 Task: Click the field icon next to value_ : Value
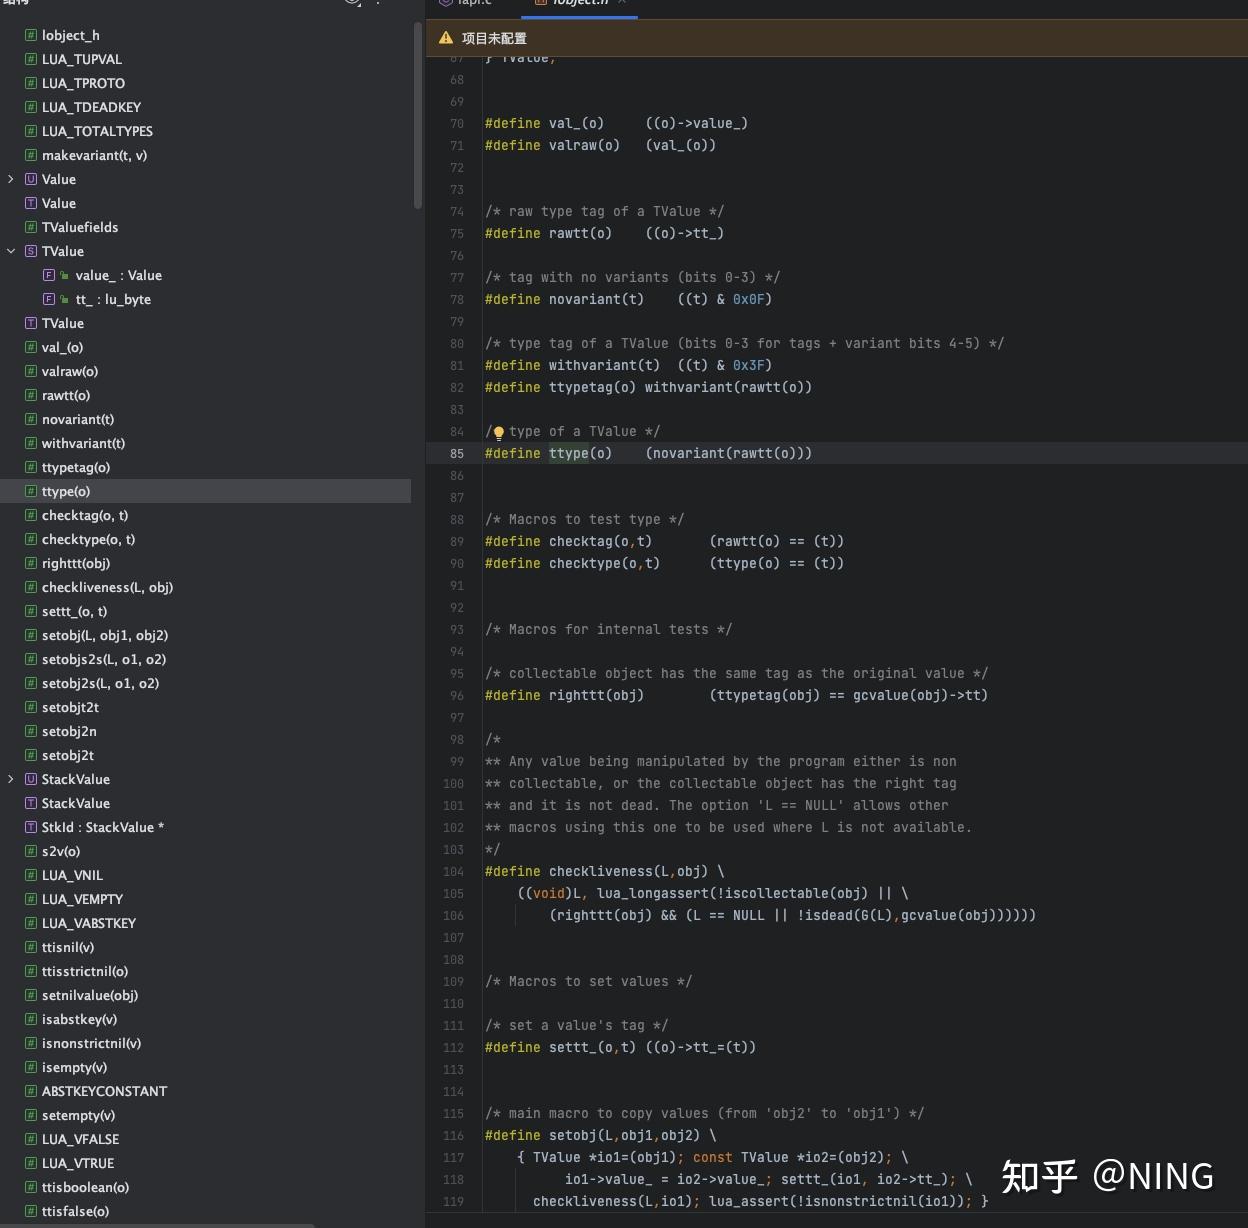[x=49, y=275]
